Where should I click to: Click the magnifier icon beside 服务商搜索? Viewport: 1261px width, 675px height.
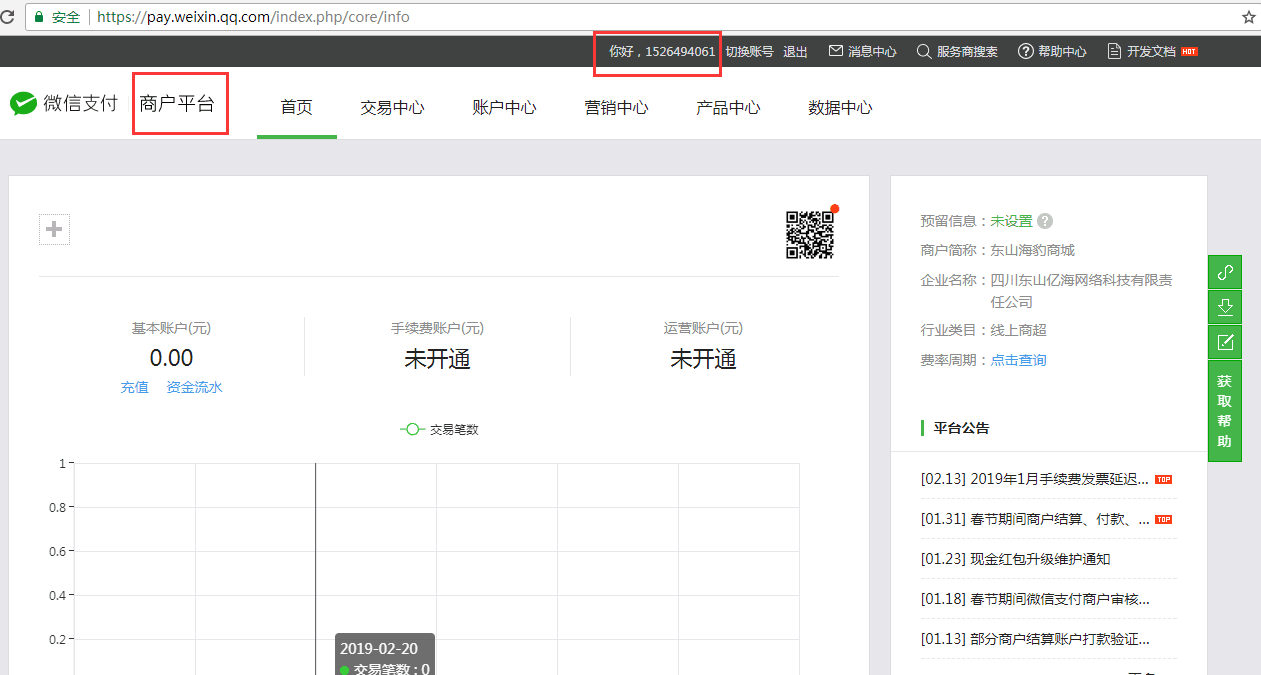[x=924, y=51]
